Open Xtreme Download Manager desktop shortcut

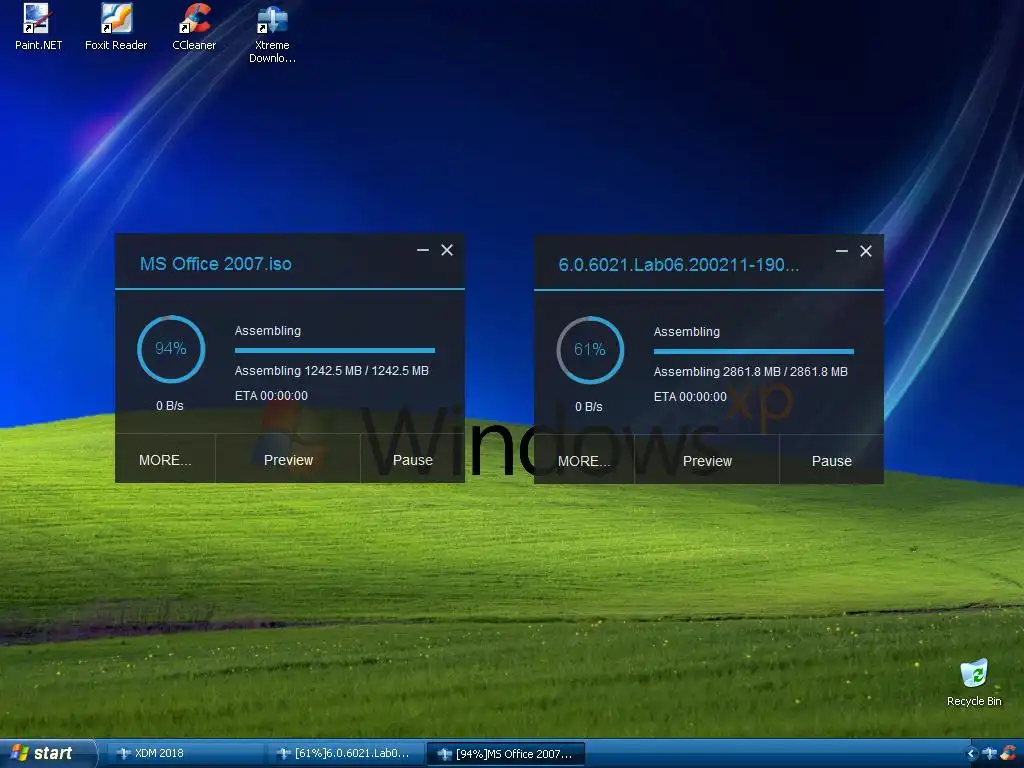click(x=272, y=33)
